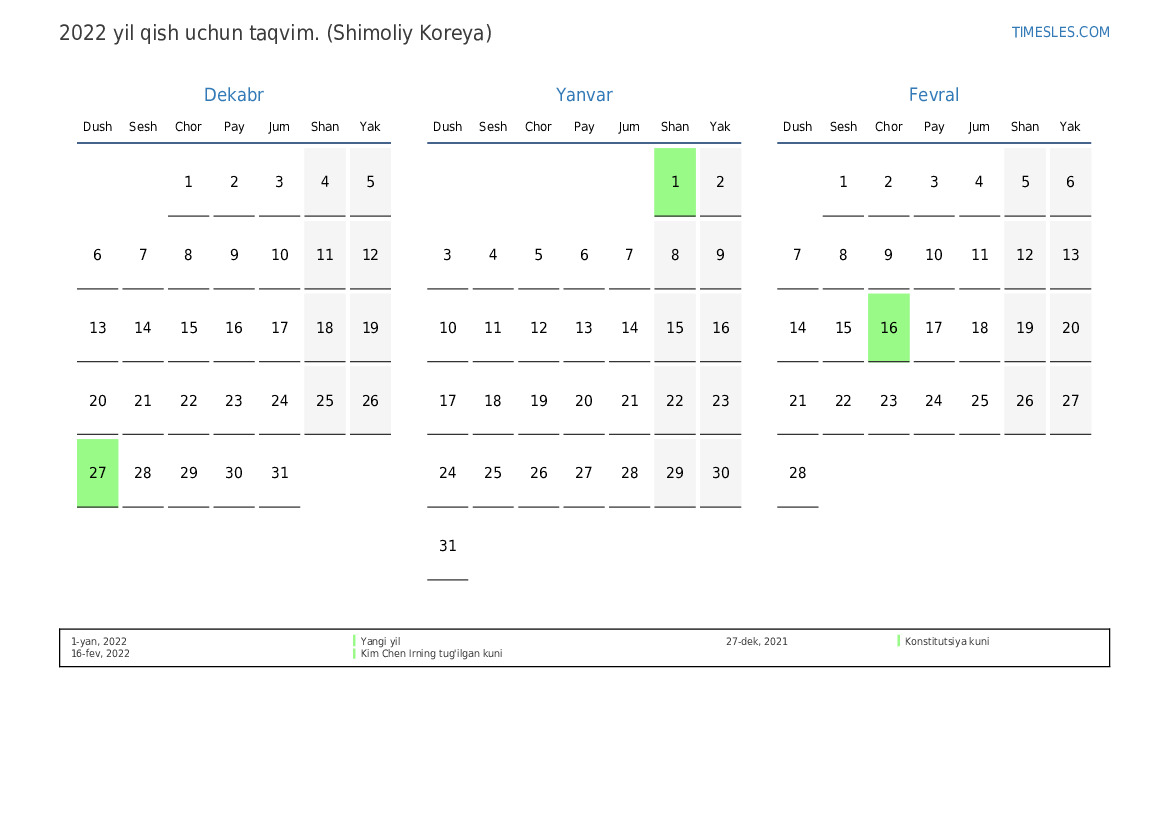Click the '1-yan, 2022' legend date
Viewport: 1169px width, 827px height.
pos(99,641)
